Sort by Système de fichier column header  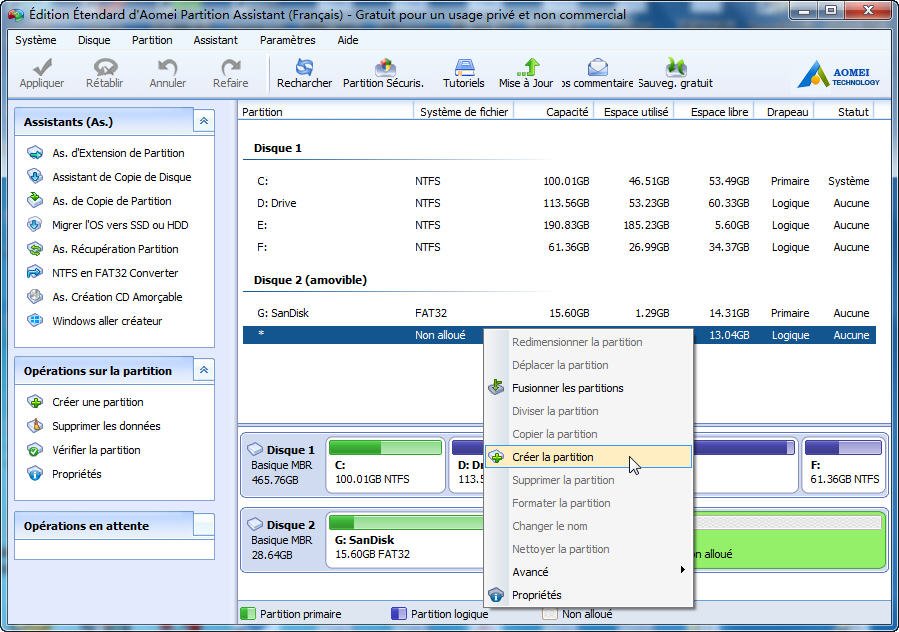[463, 112]
